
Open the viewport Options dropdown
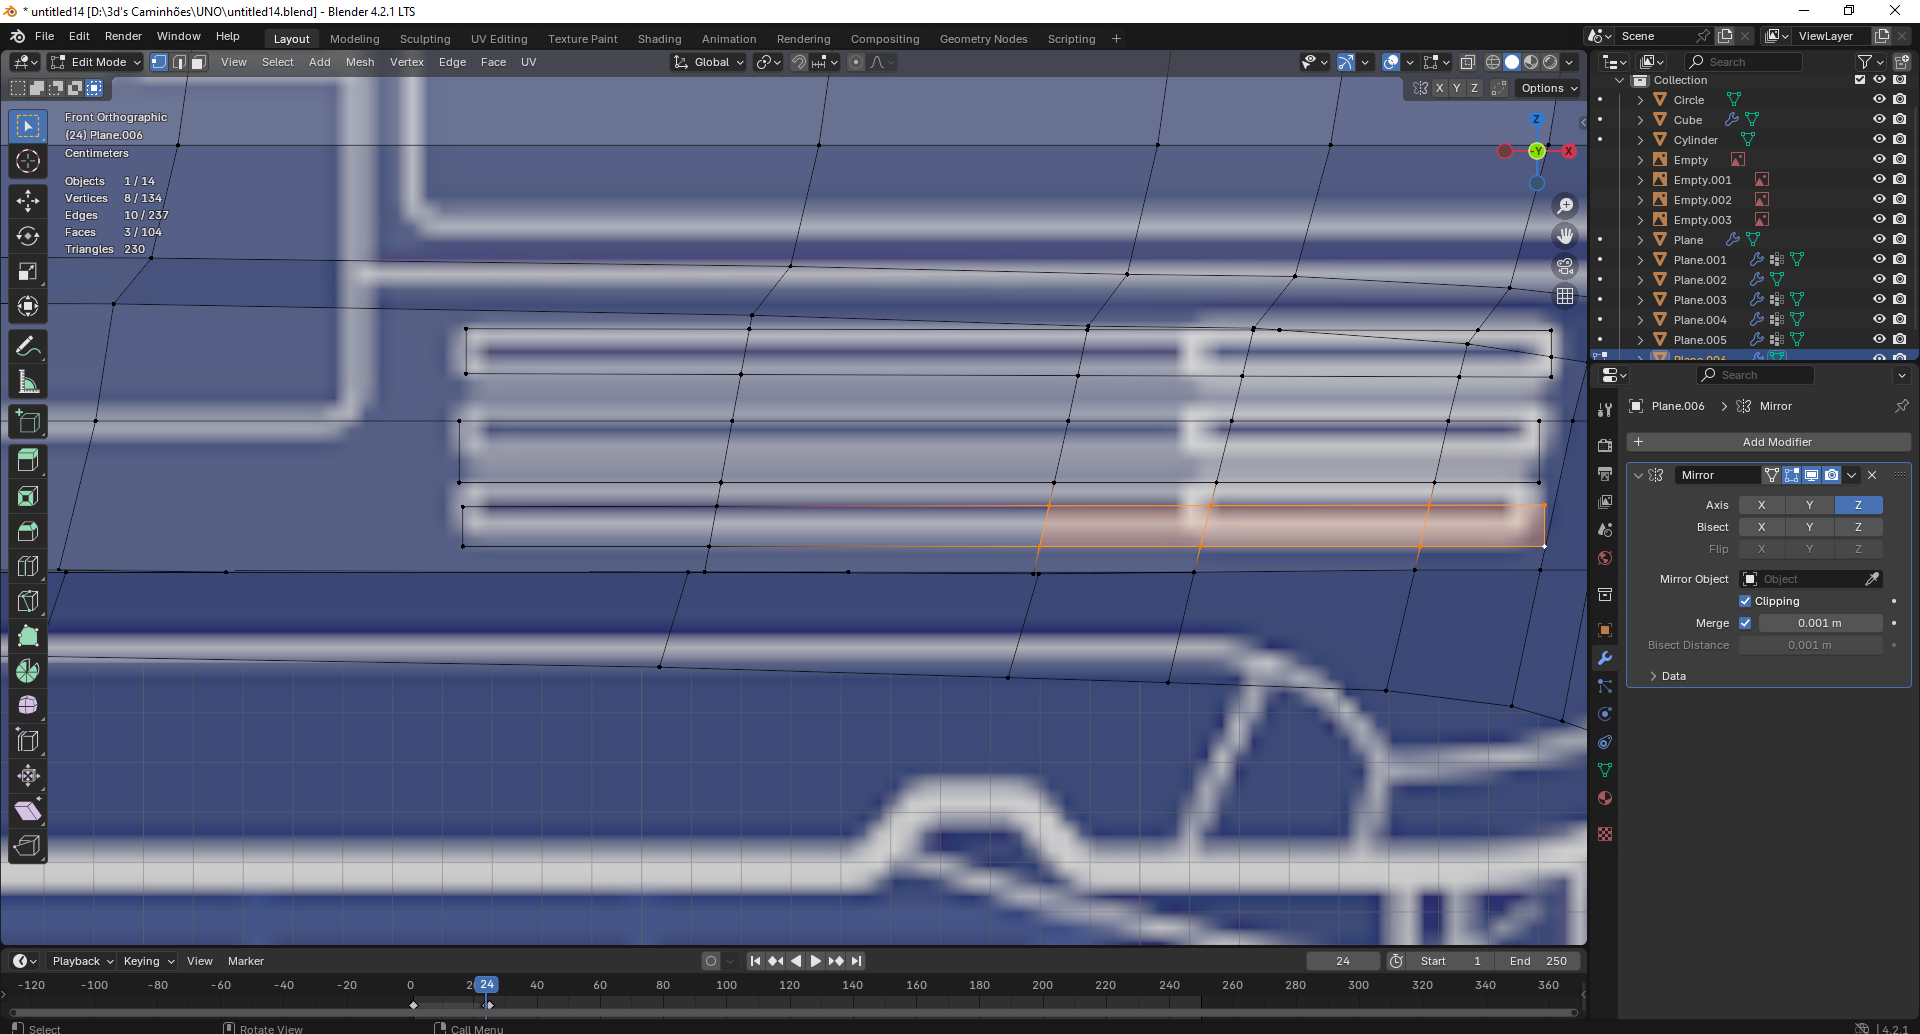click(1549, 88)
